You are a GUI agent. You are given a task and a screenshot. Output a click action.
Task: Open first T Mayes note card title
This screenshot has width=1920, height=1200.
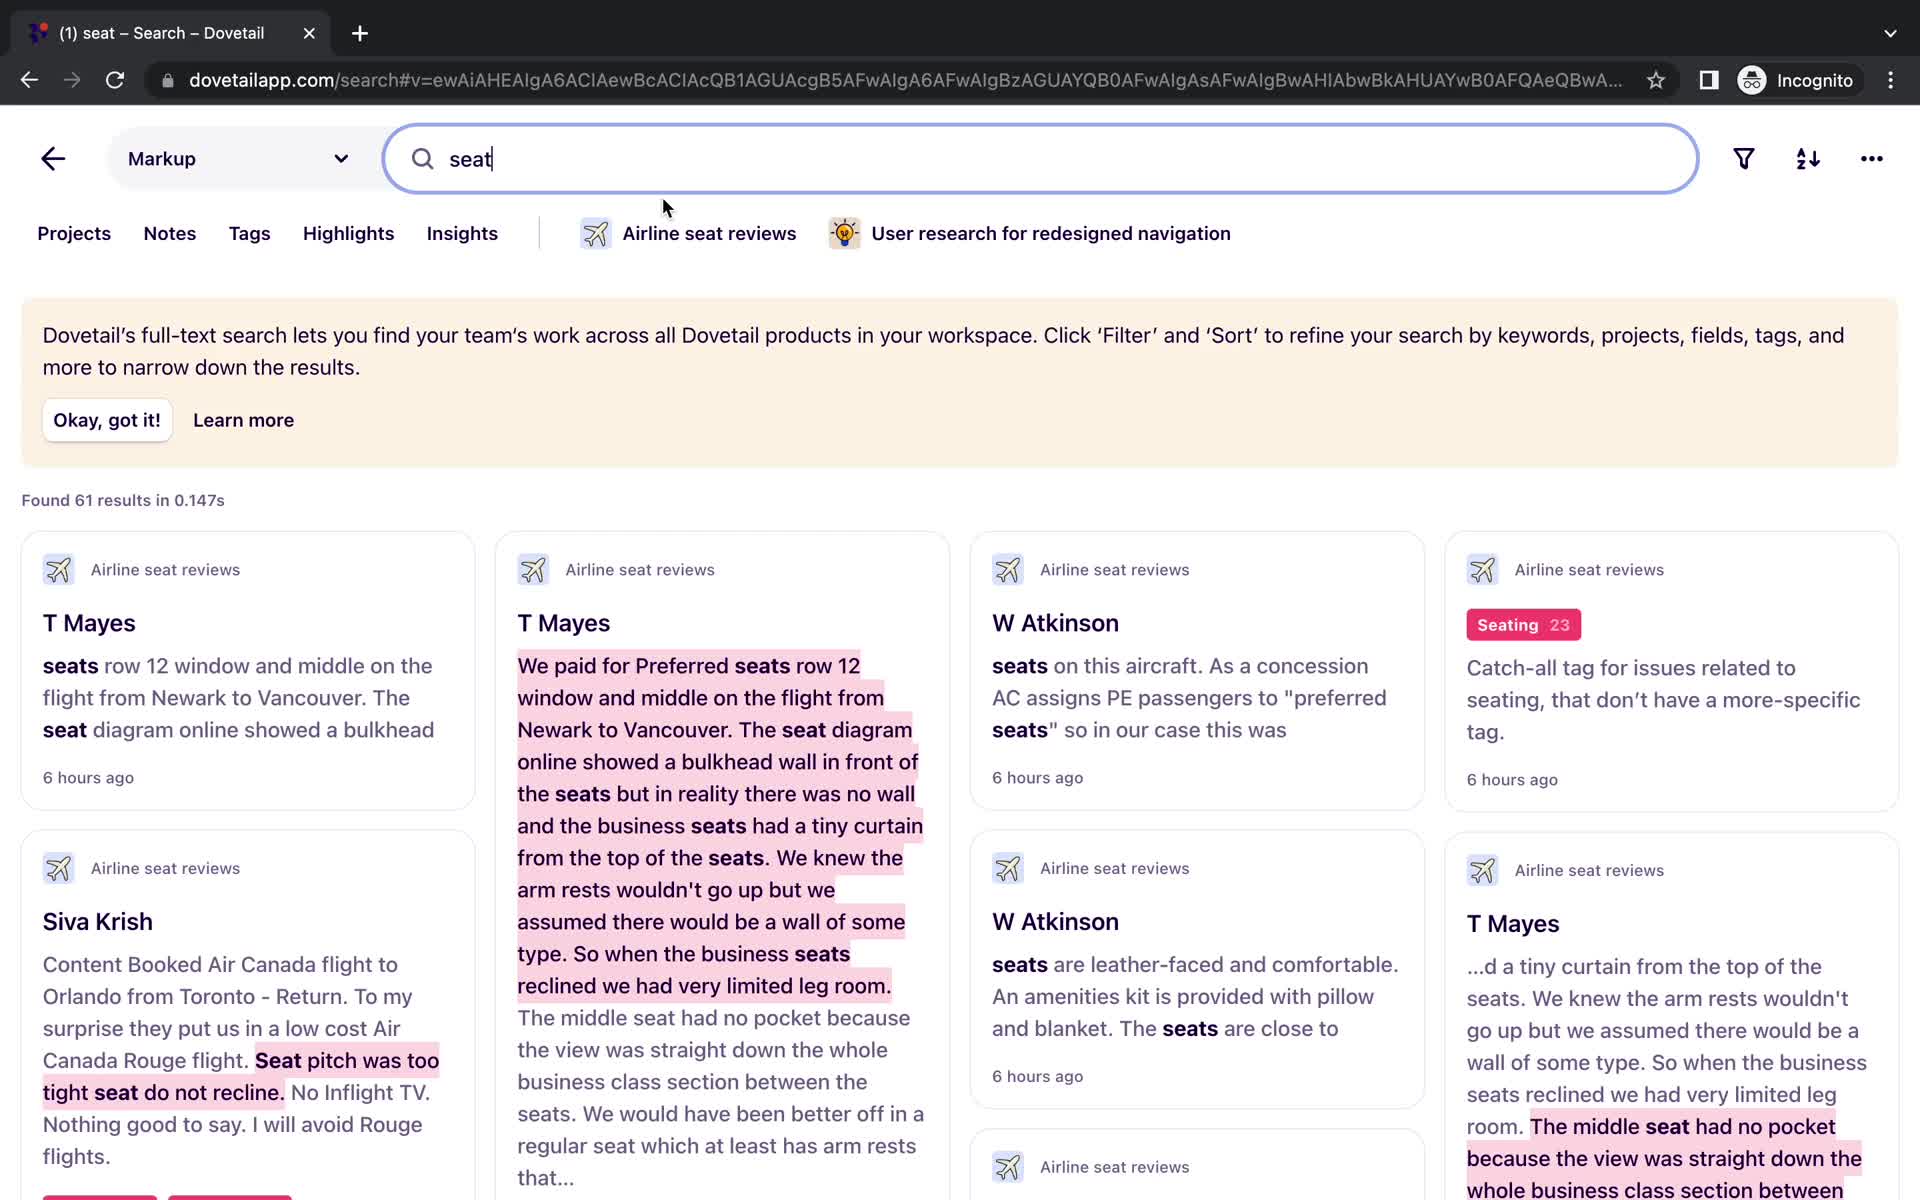[89, 623]
